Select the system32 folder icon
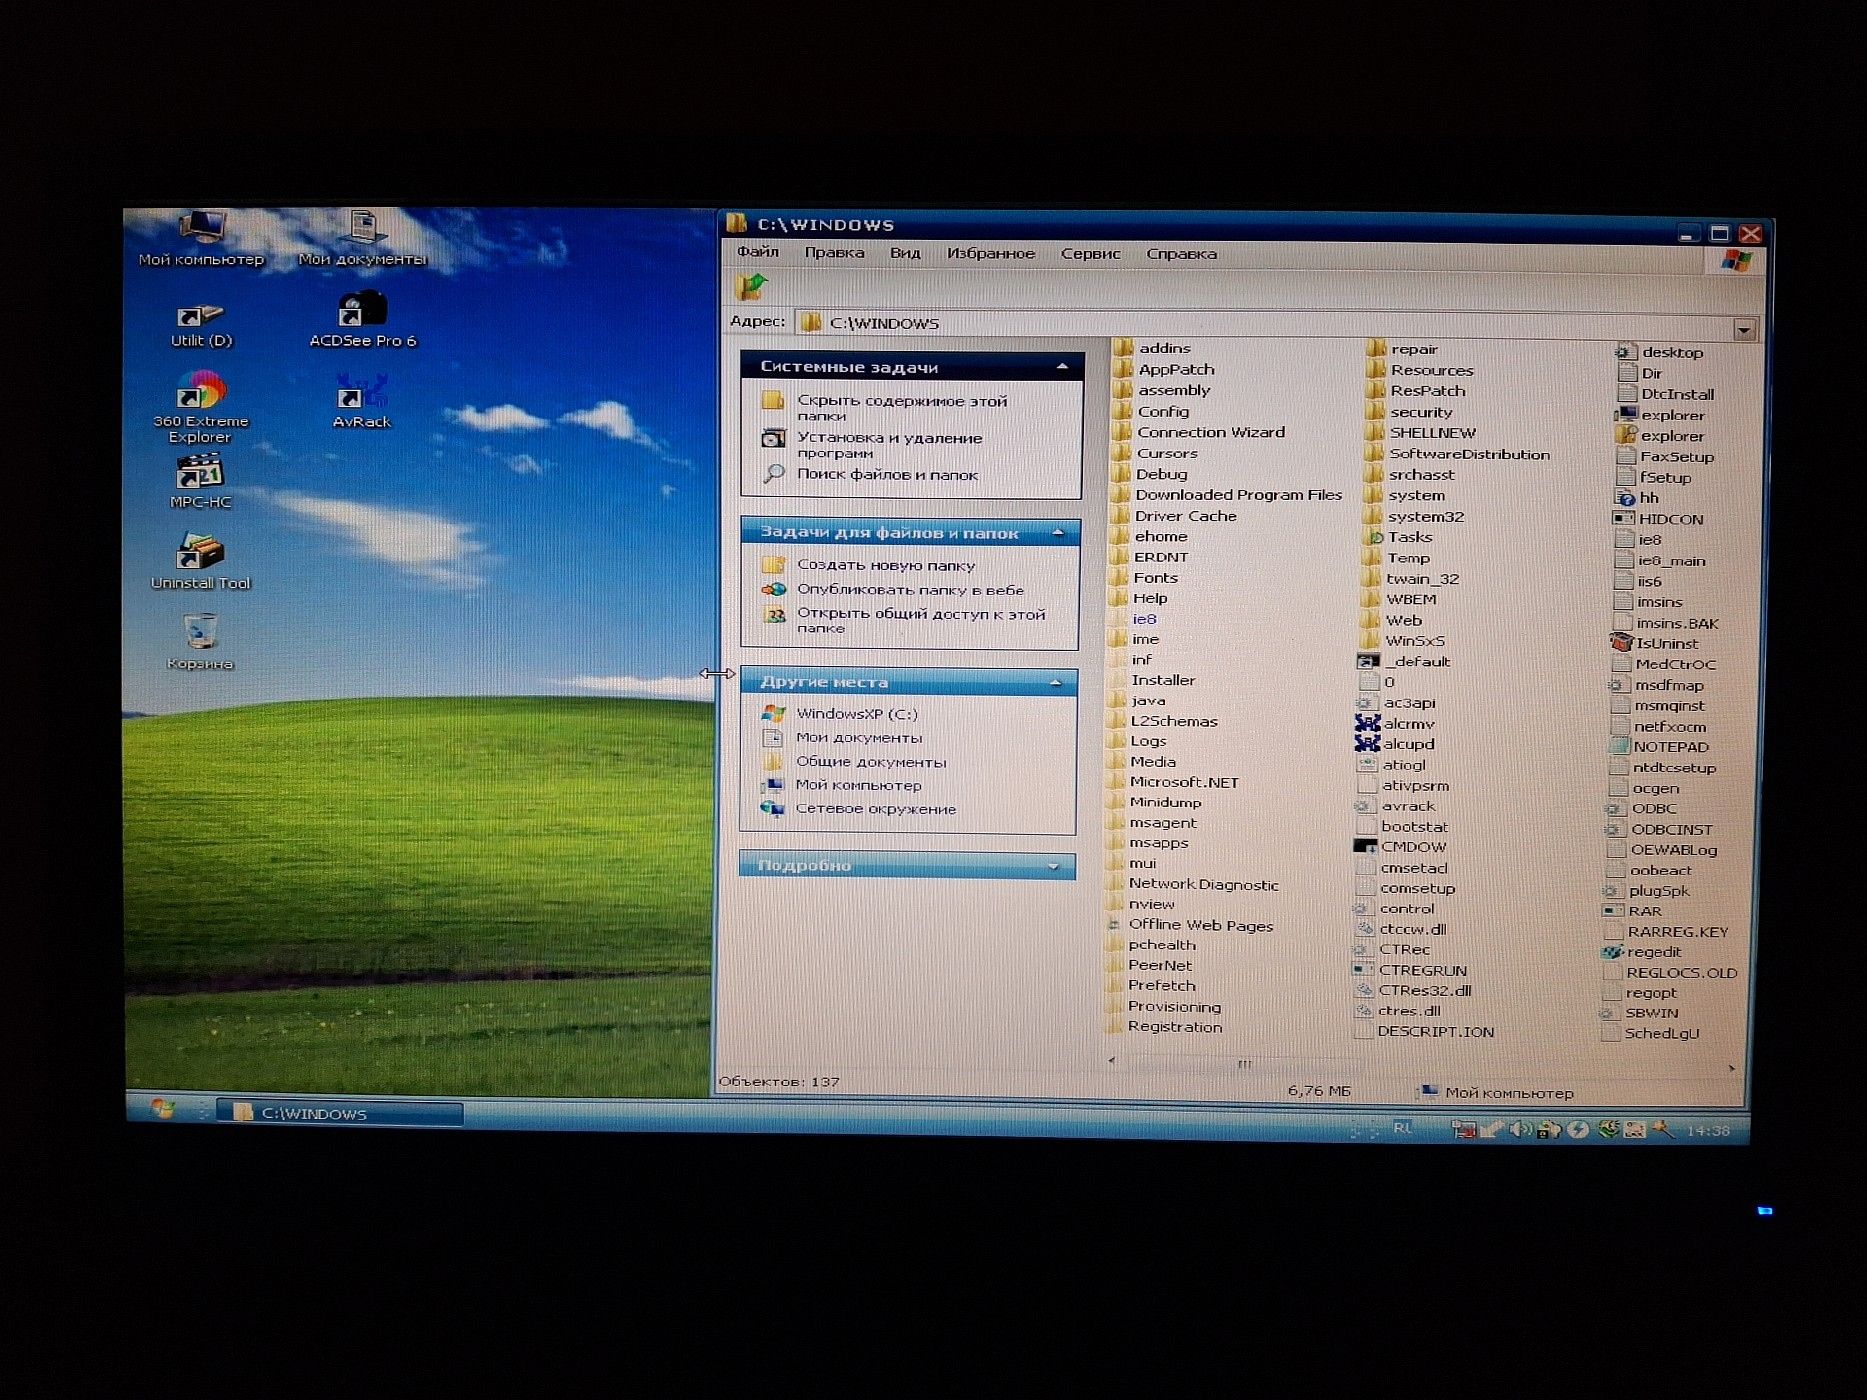Screen dimensions: 1867x1400 coord(1374,516)
